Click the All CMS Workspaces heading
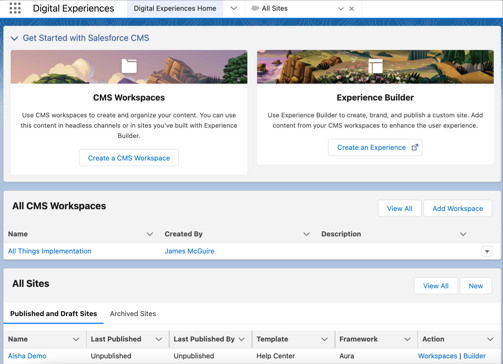Image resolution: width=503 pixels, height=364 pixels. click(59, 206)
